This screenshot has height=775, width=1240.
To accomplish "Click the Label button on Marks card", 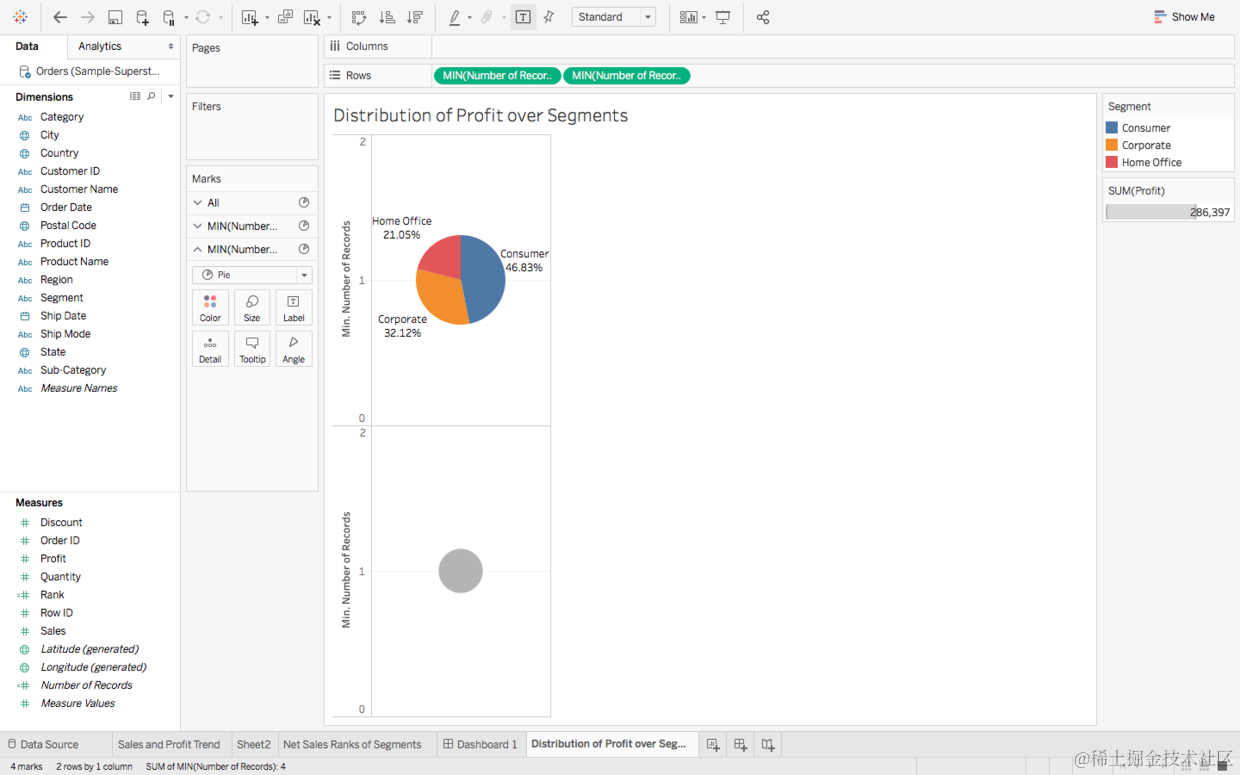I will [x=293, y=308].
